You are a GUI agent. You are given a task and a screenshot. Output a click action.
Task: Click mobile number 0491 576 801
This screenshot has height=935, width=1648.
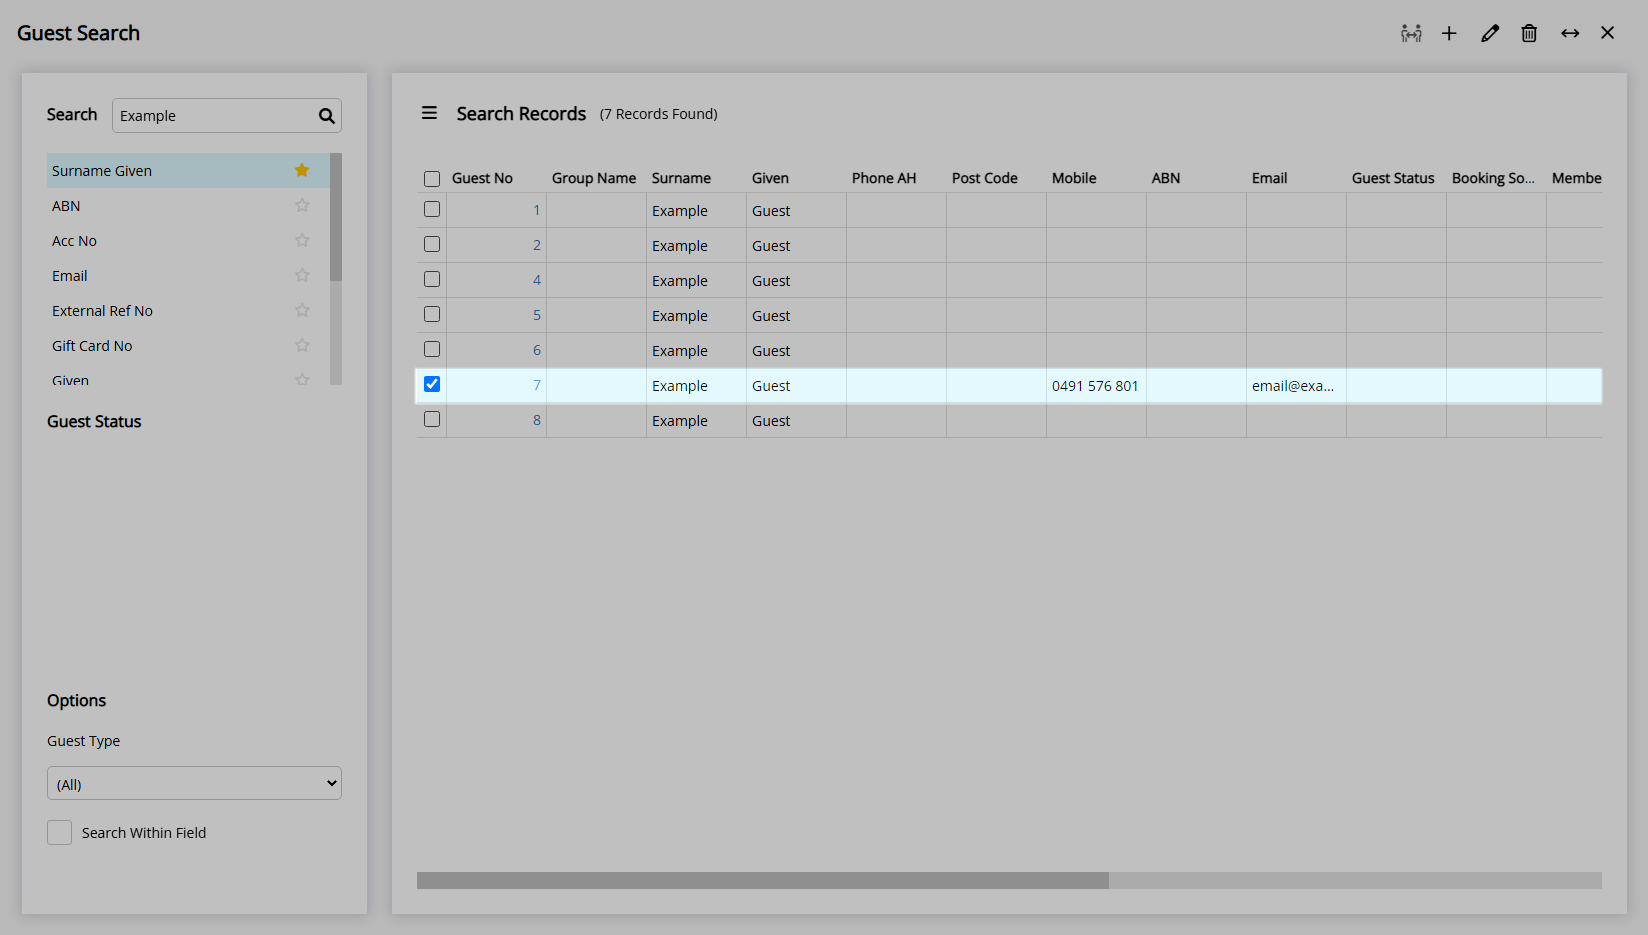pos(1095,385)
